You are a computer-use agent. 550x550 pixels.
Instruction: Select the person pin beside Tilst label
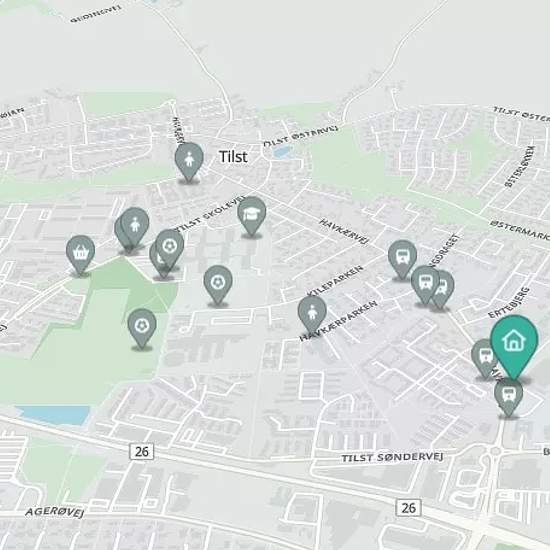189,161
